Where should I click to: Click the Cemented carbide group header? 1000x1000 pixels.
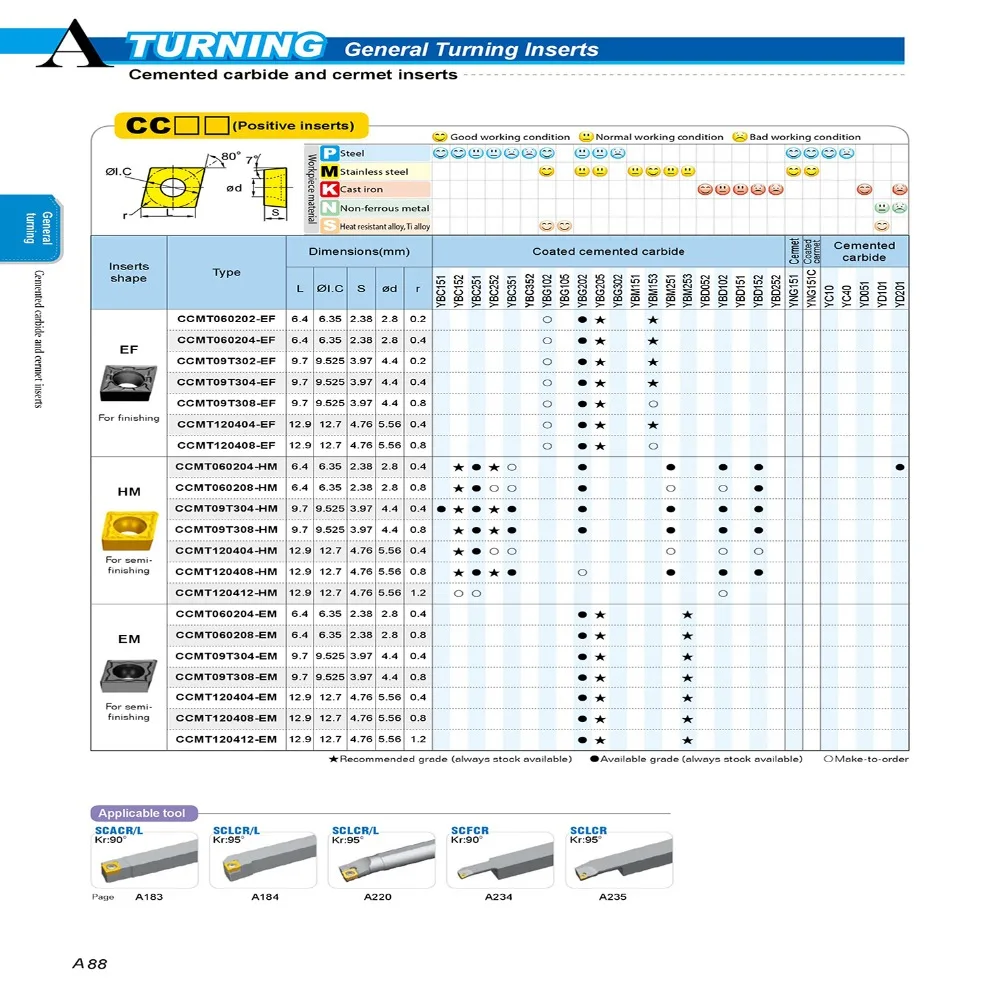click(x=864, y=251)
